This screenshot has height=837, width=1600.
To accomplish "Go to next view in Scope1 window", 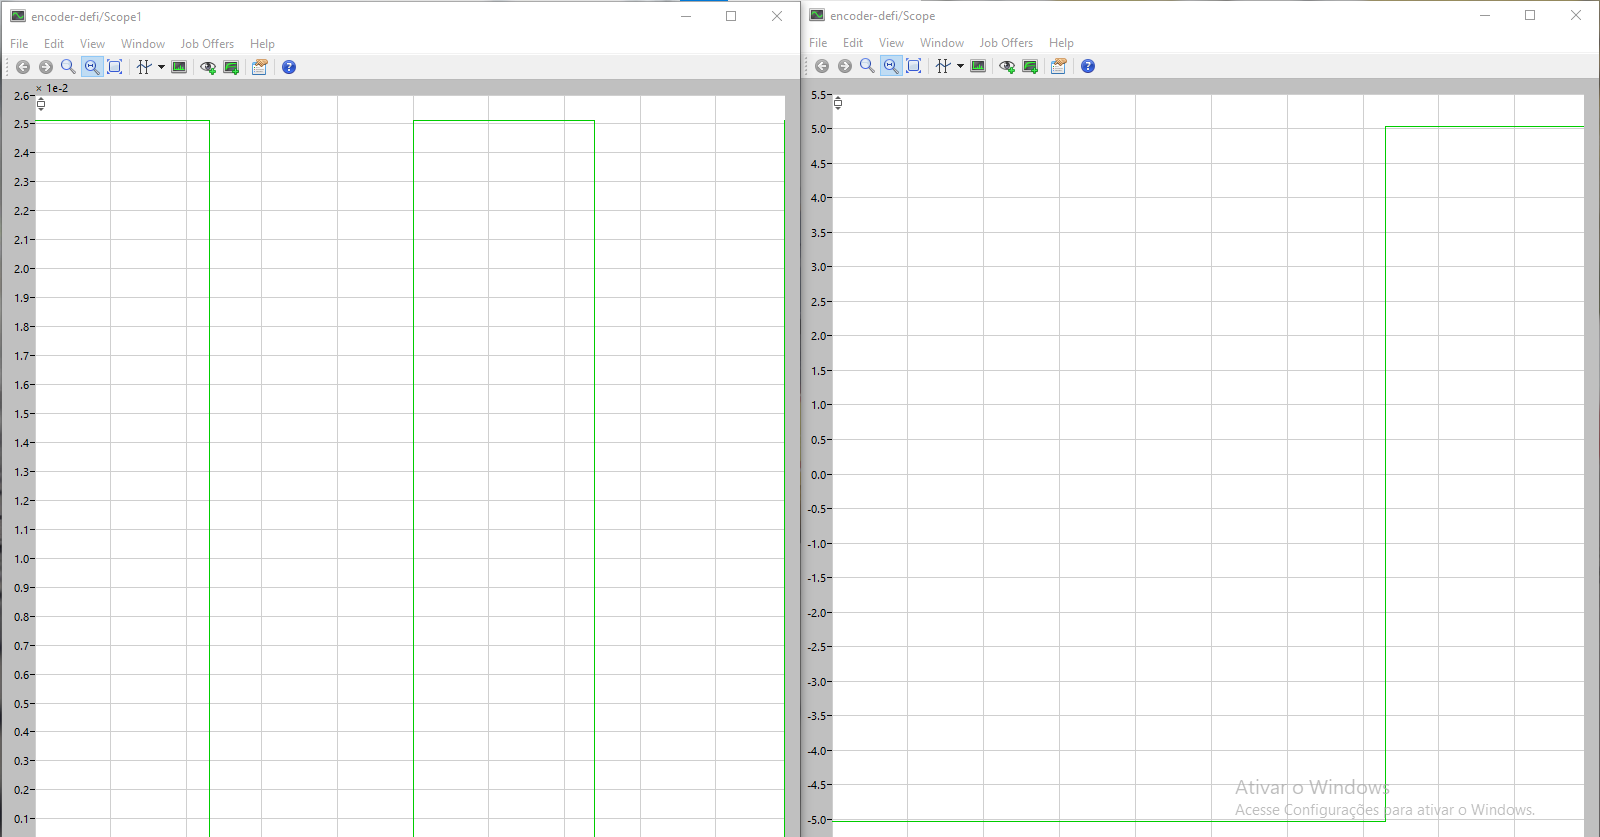I will (x=46, y=67).
